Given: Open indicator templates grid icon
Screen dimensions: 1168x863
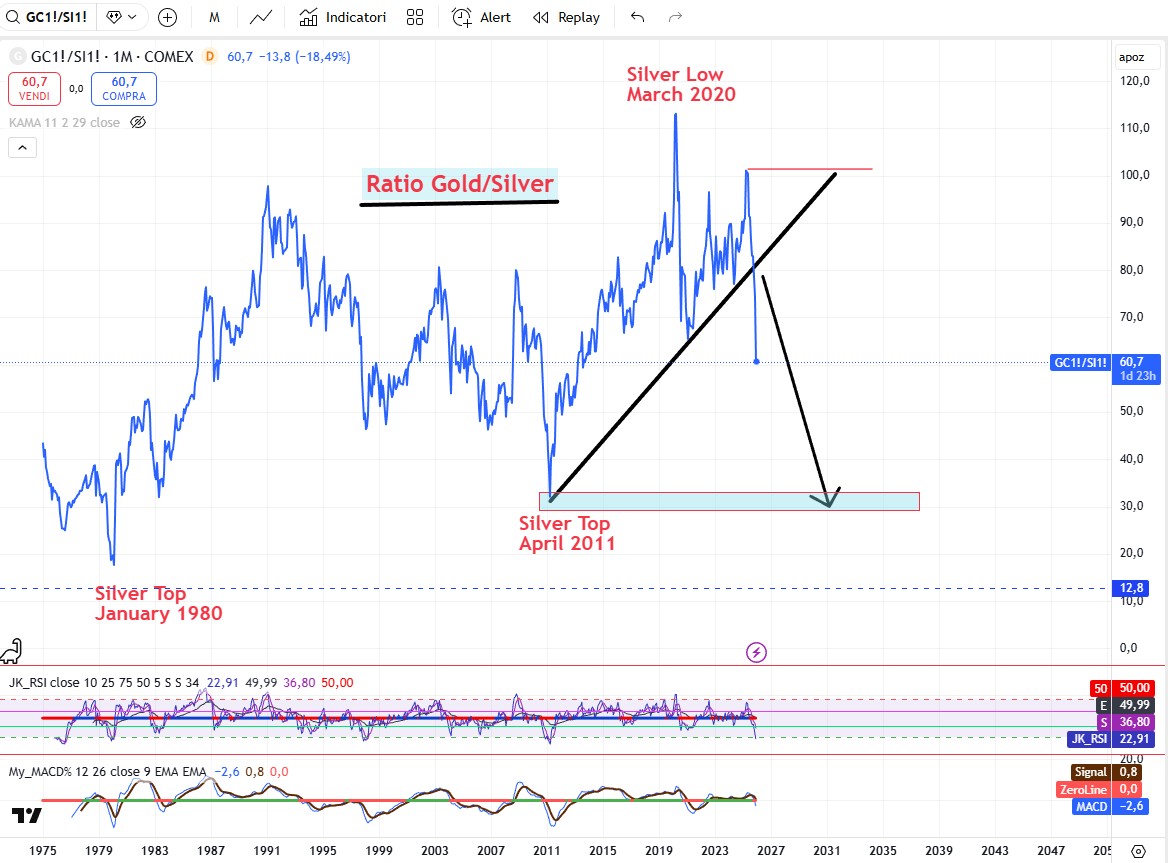Looking at the screenshot, I should pos(415,17).
